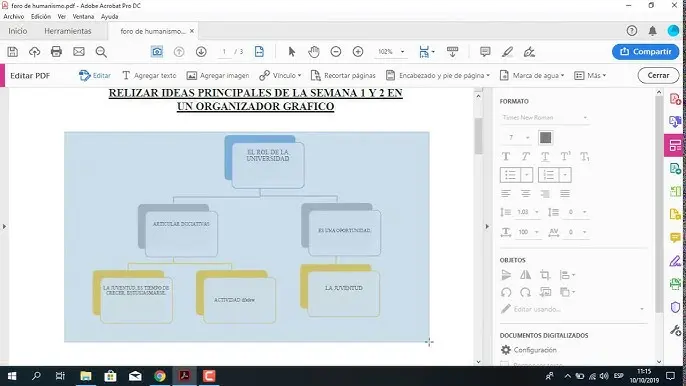The height and width of the screenshot is (386, 686).
Task: Switch to the Inicio tab
Action: click(18, 31)
